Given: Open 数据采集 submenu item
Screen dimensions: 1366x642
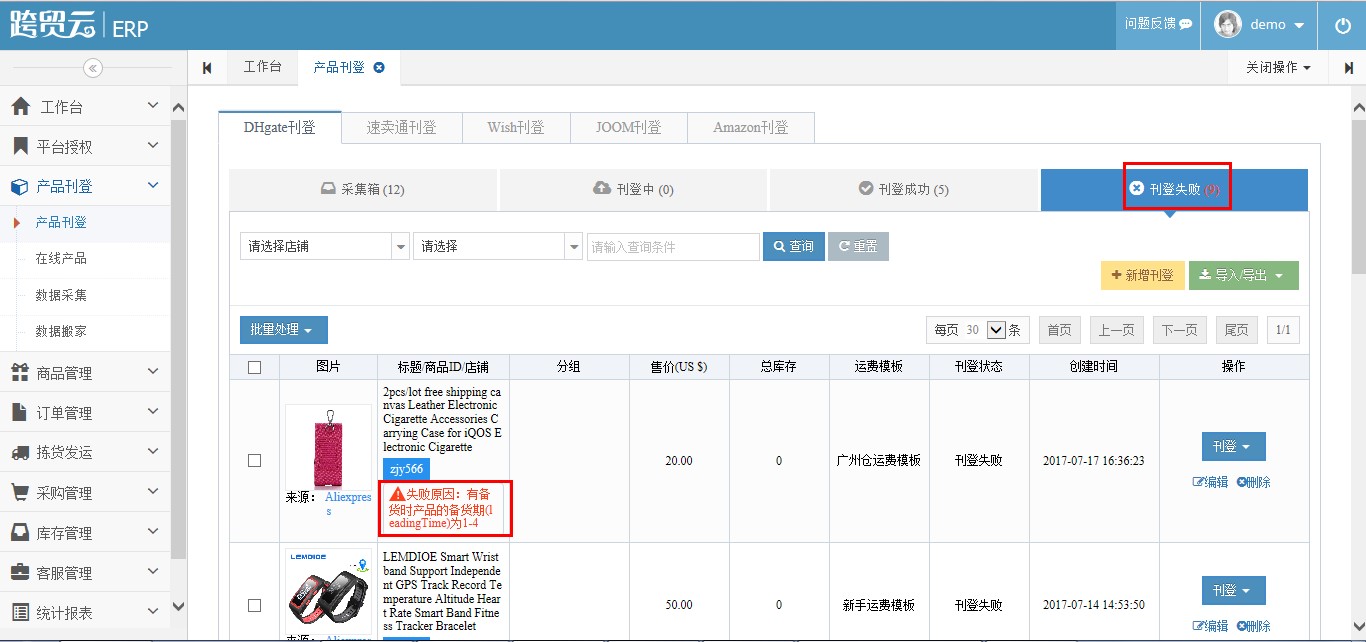Looking at the screenshot, I should pyautogui.click(x=61, y=295).
